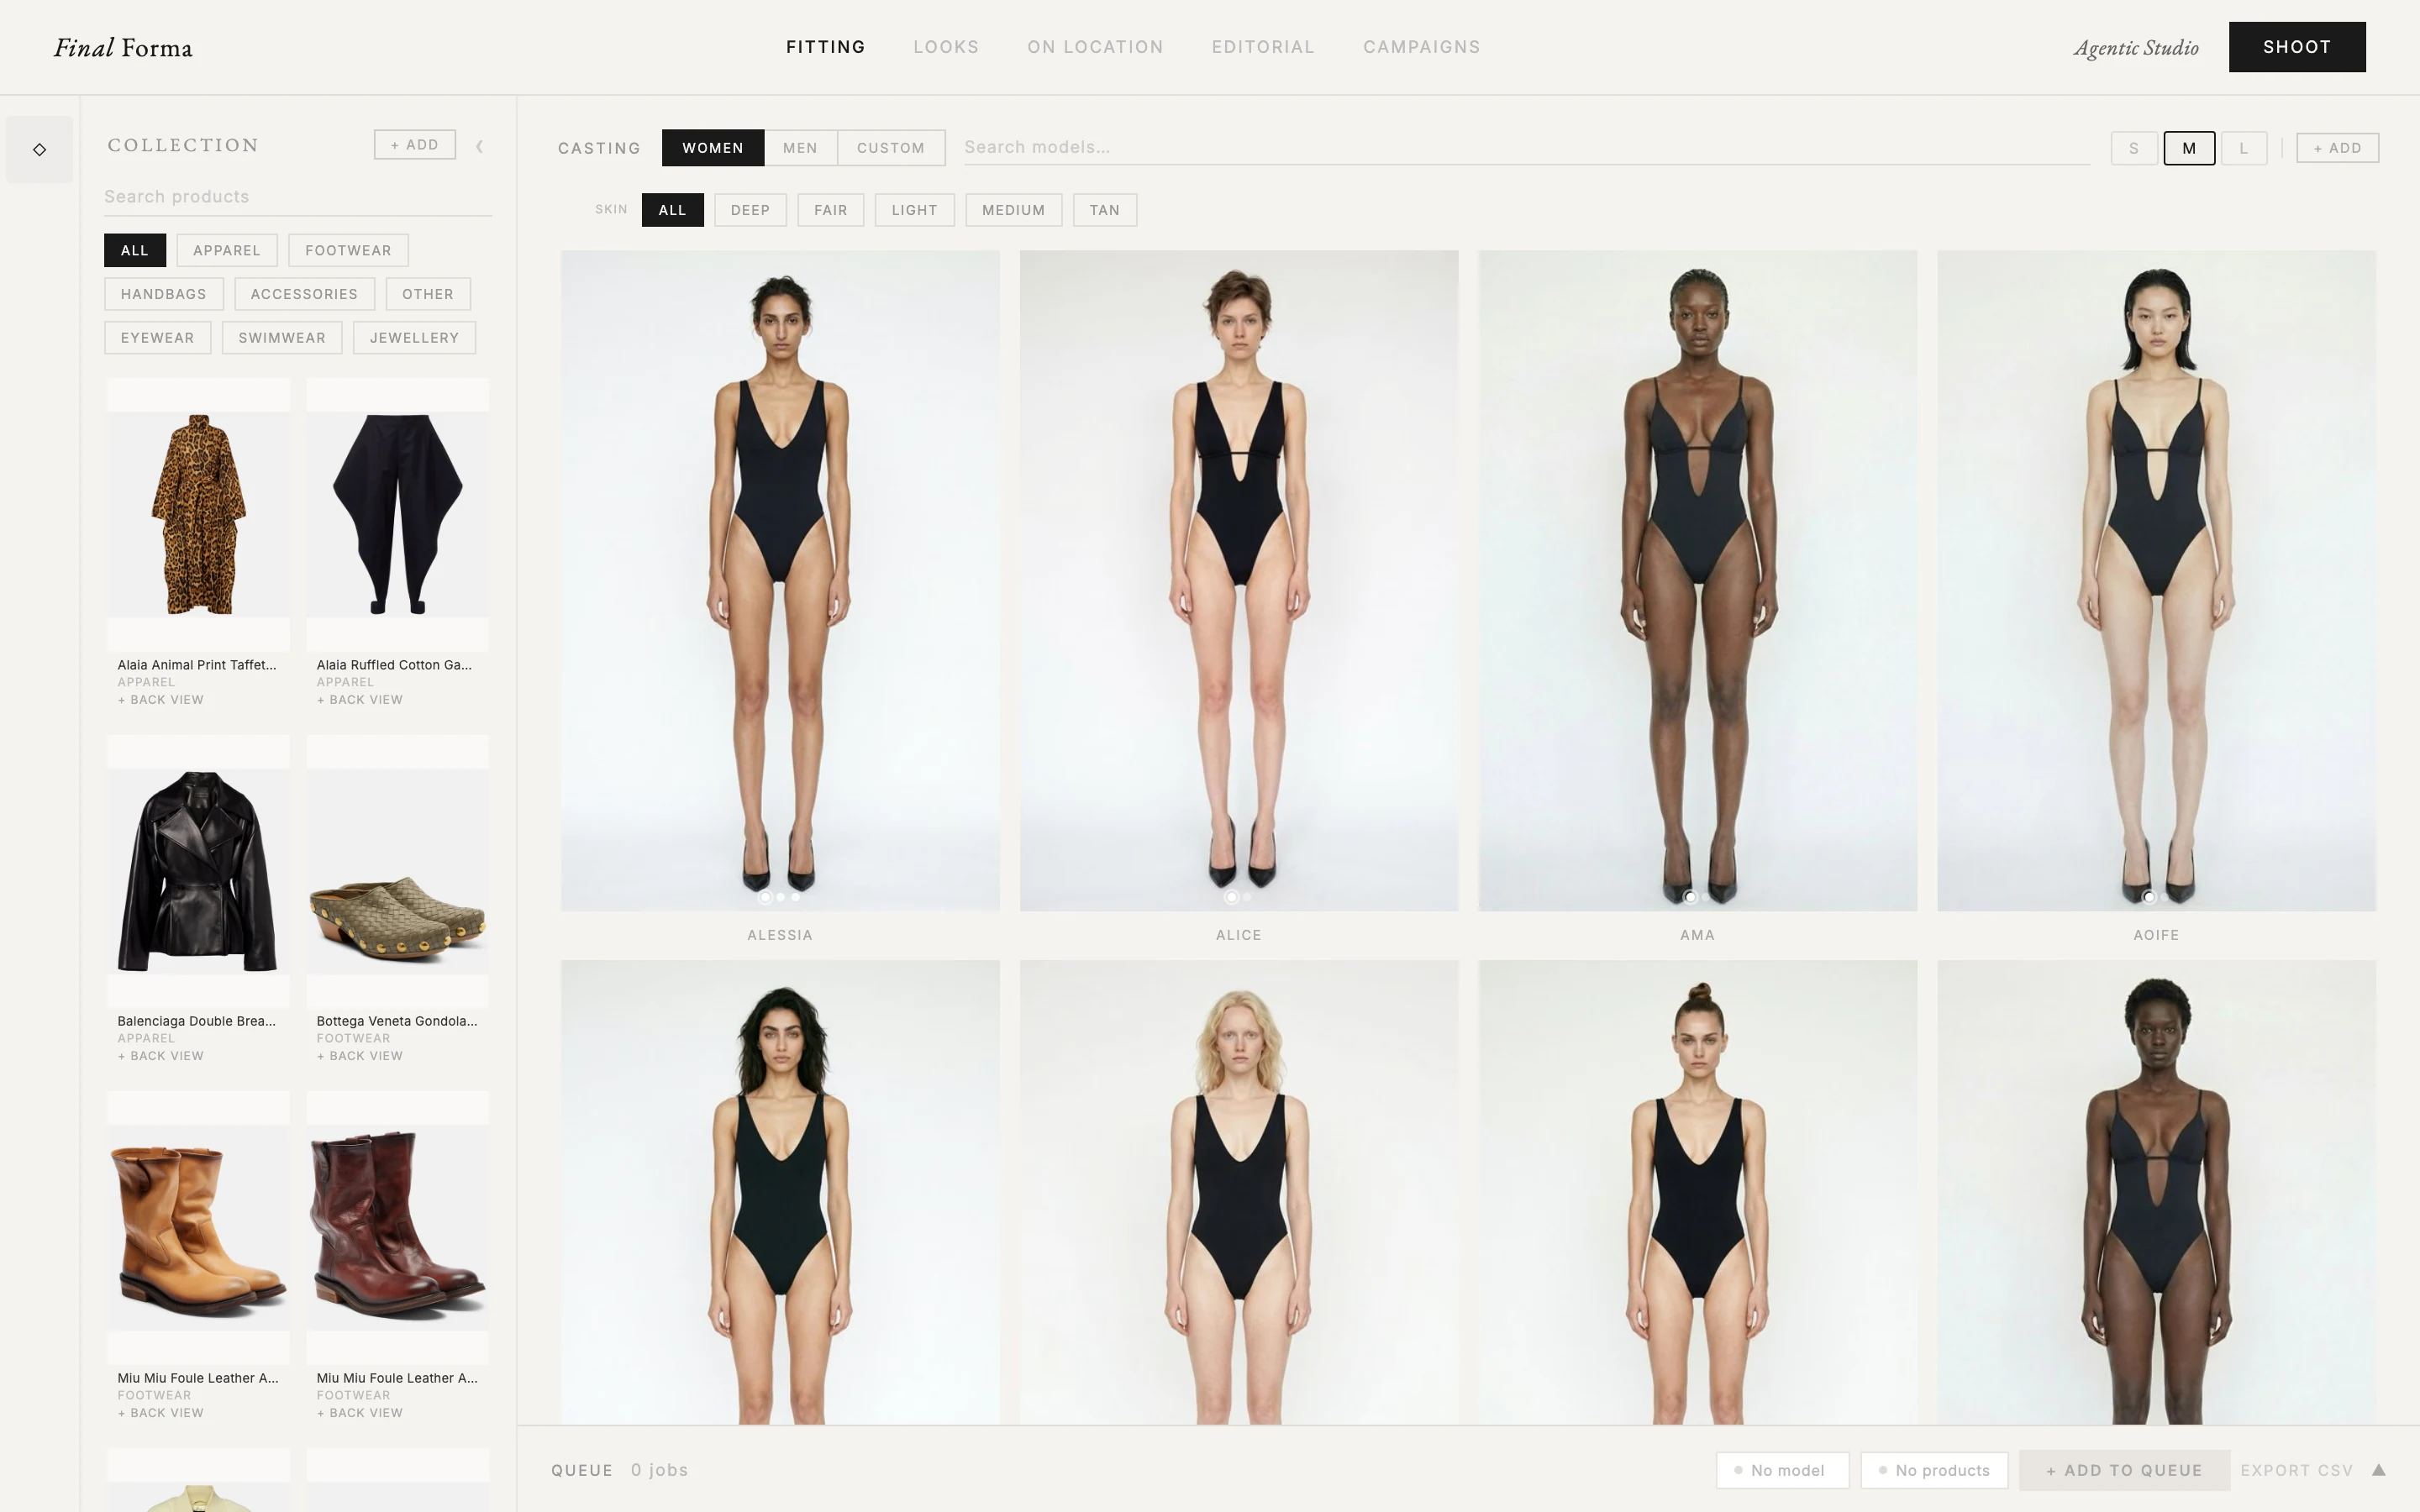Select the Women casting tab

[713, 148]
